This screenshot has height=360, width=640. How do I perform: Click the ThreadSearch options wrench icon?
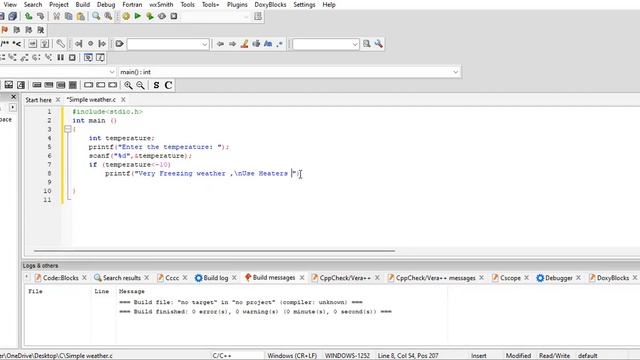point(379,44)
